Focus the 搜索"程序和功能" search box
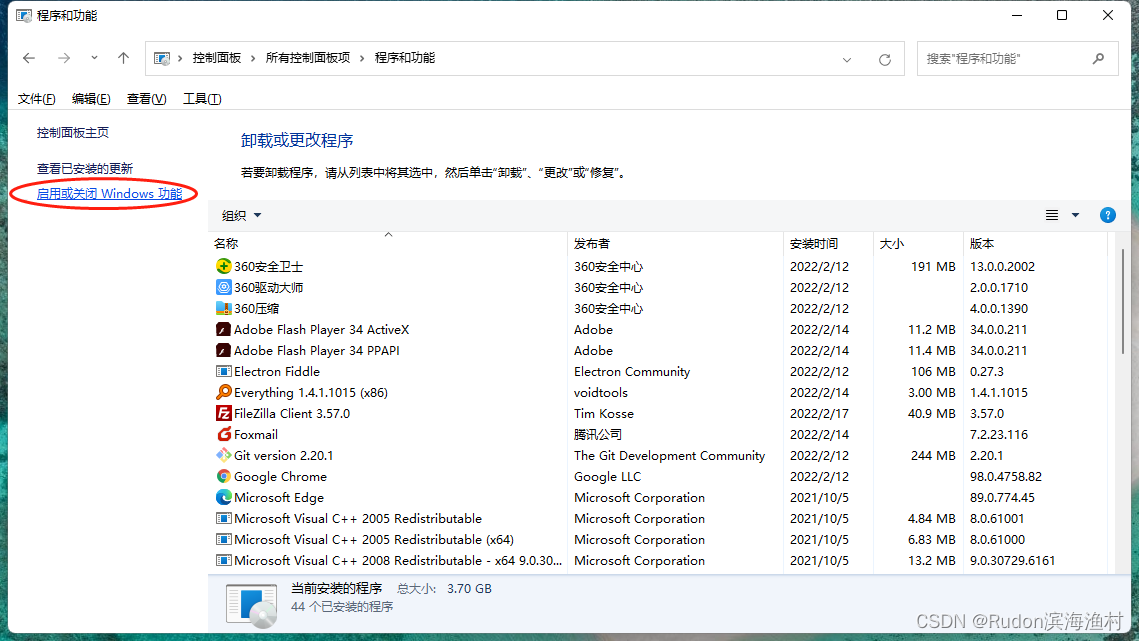 pyautogui.click(x=1017, y=58)
